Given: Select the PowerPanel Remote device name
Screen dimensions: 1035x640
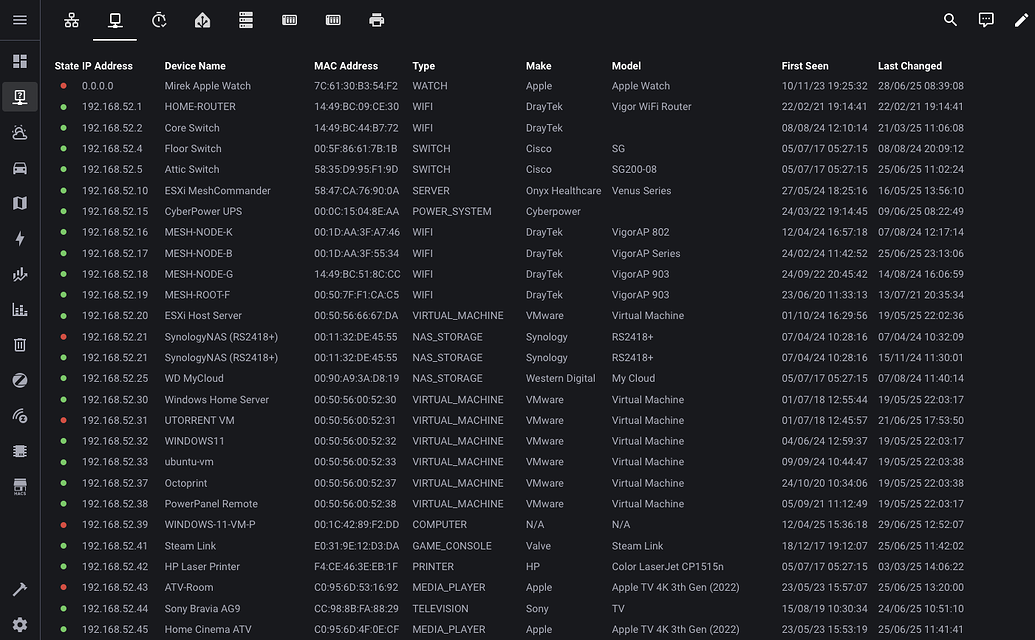Looking at the screenshot, I should (x=211, y=503).
